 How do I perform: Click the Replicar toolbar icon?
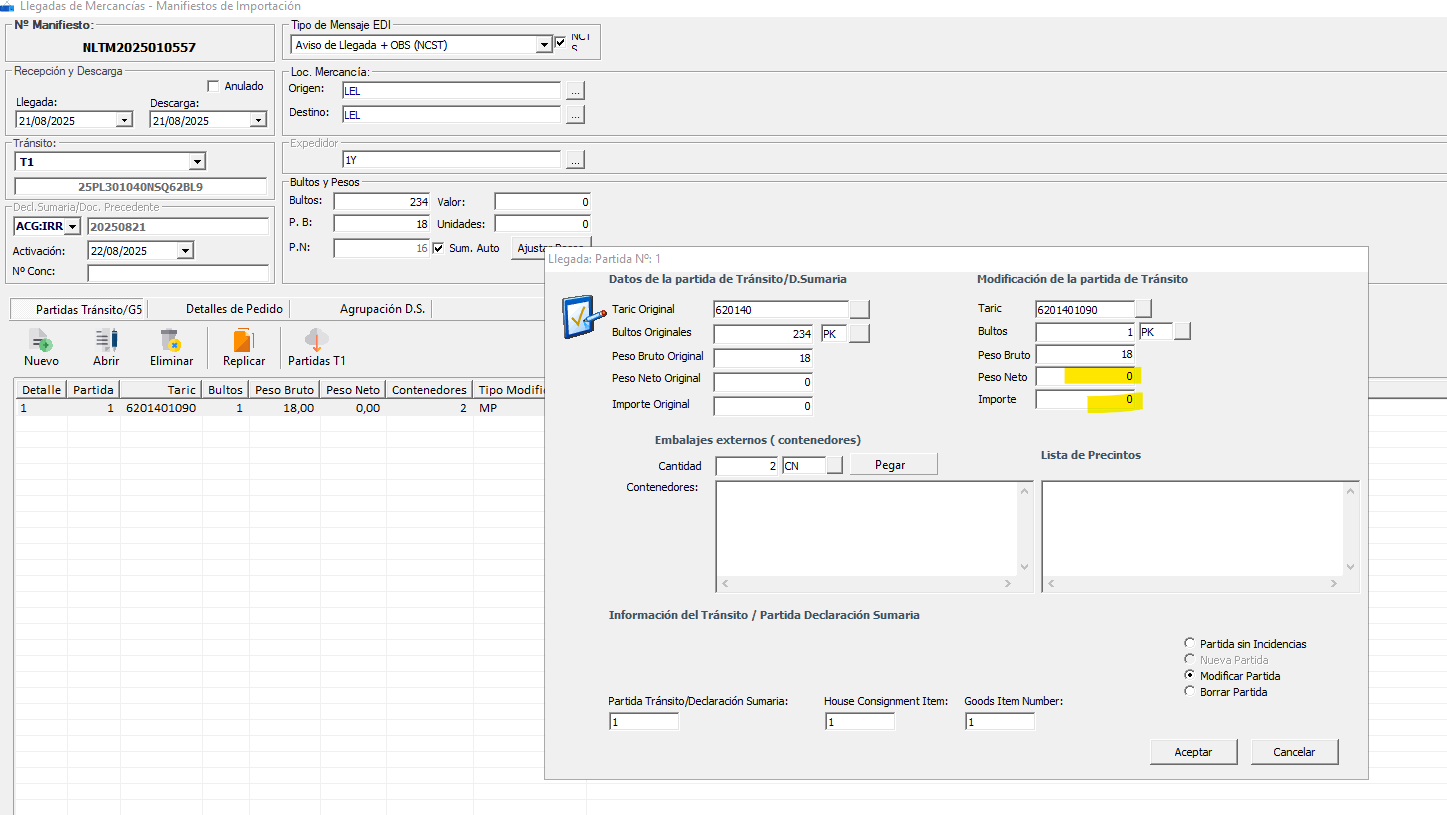(244, 341)
